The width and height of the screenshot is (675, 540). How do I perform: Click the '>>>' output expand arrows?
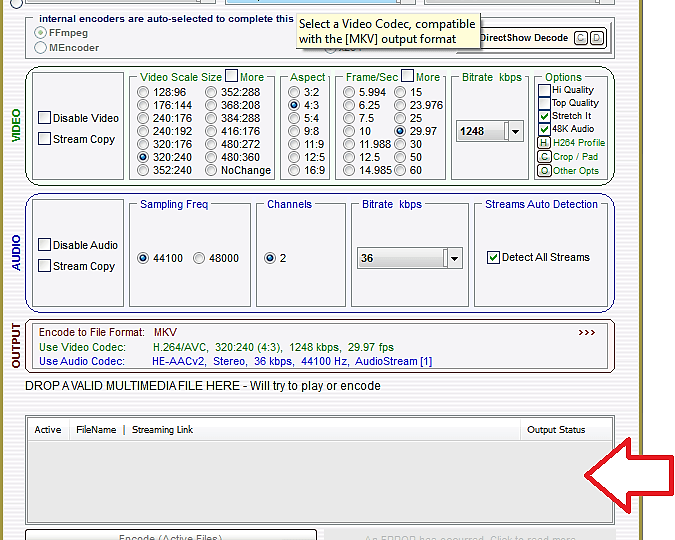click(x=586, y=332)
